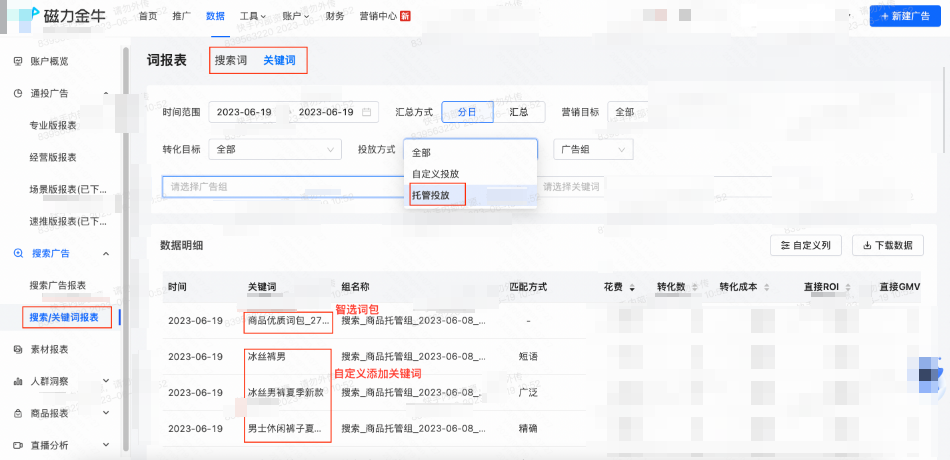Click the start date 2023-06-19 field
950x460 pixels.
244,112
